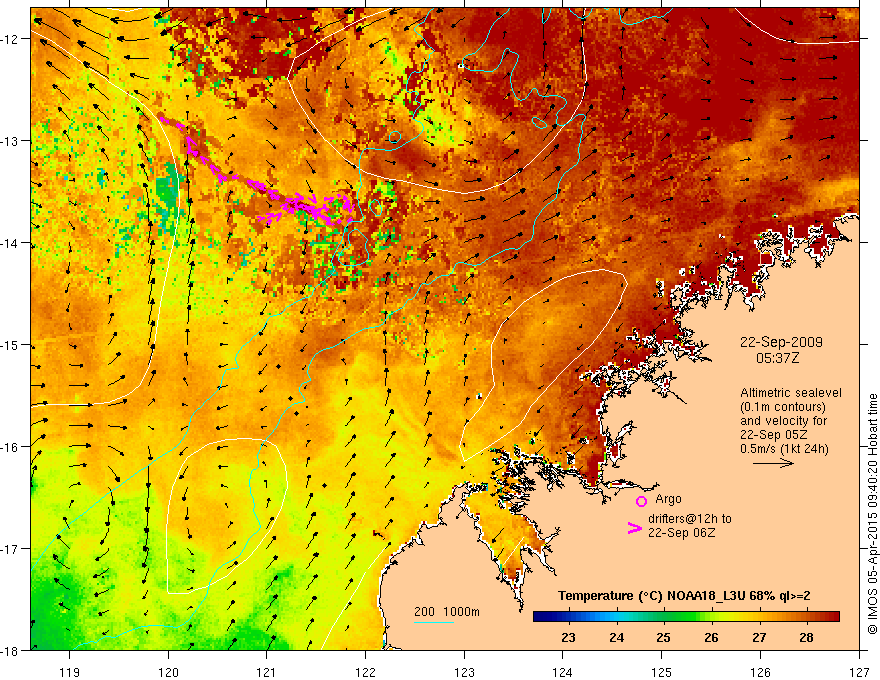Click the longitude axis label 122

click(365, 672)
